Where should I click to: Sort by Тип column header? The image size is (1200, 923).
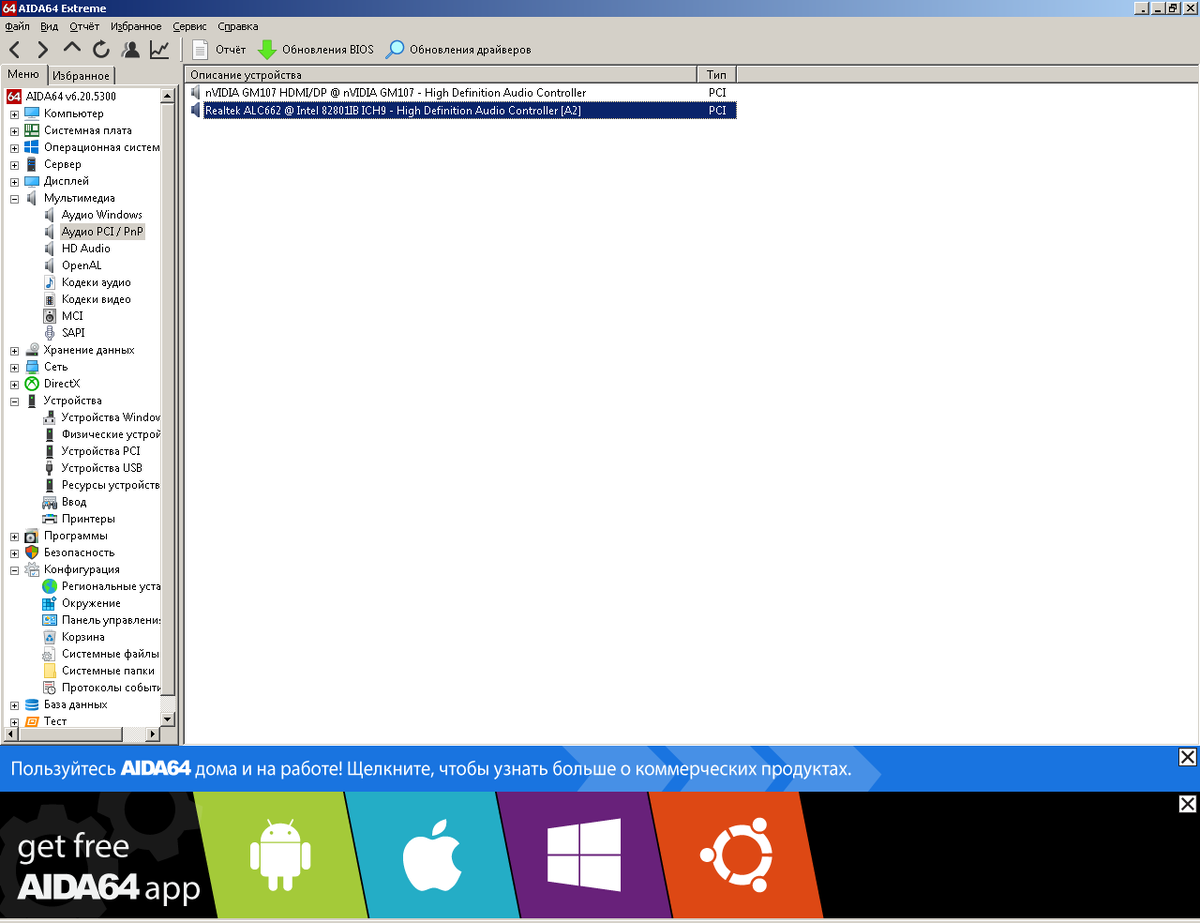click(x=717, y=75)
